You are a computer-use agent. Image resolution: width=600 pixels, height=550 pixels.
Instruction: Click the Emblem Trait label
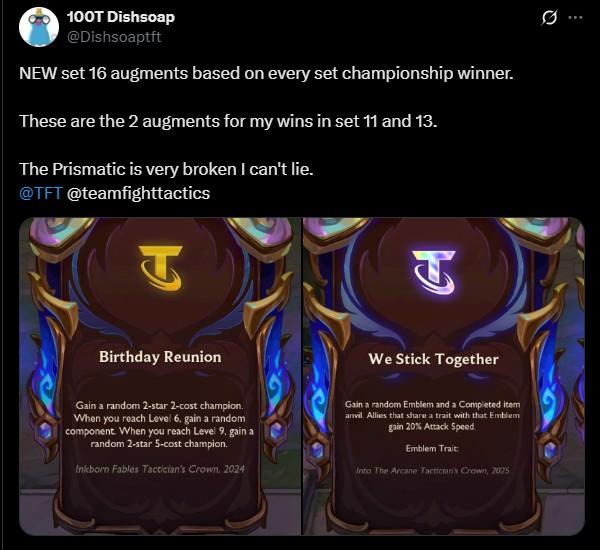pos(432,448)
